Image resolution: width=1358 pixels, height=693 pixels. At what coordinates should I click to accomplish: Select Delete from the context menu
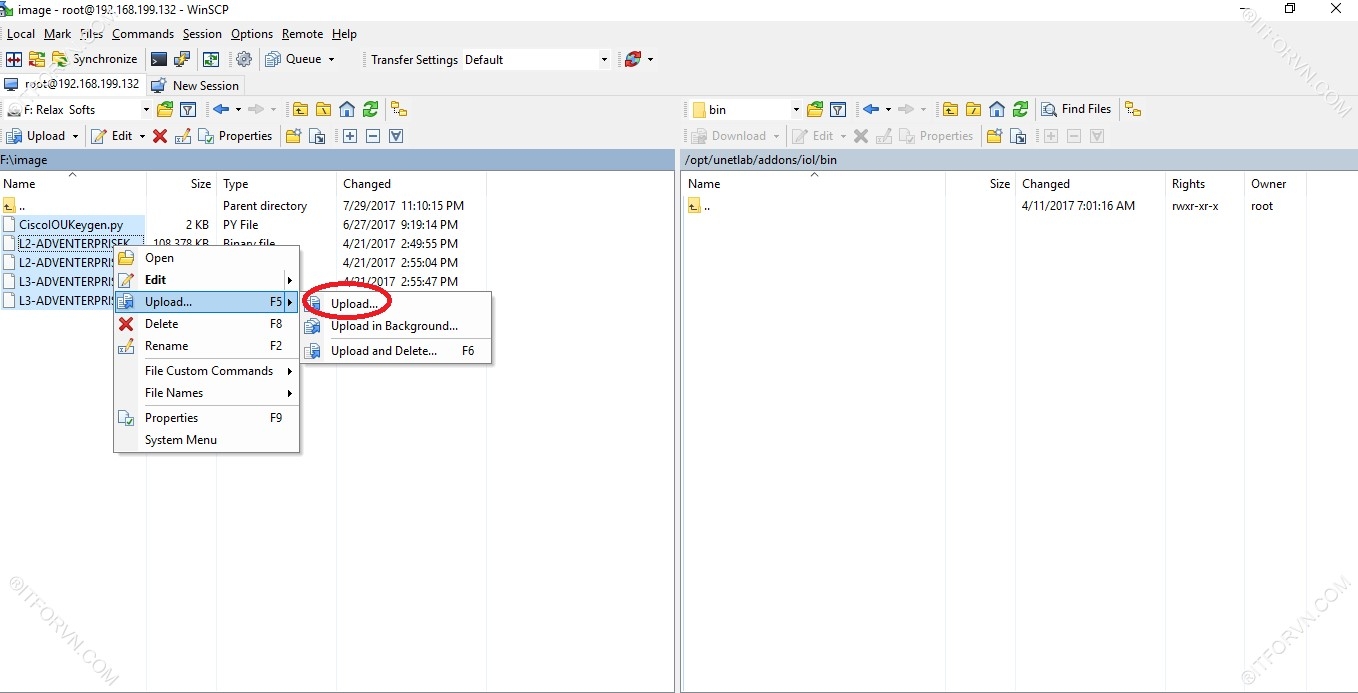(161, 324)
